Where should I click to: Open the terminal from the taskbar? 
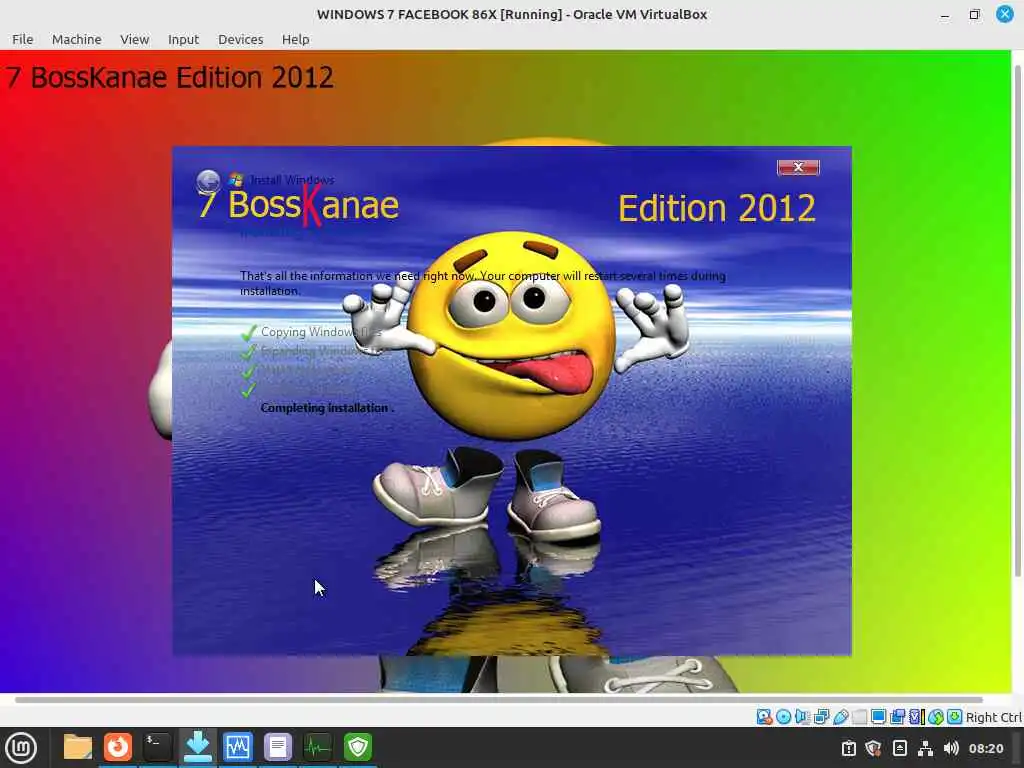point(157,747)
